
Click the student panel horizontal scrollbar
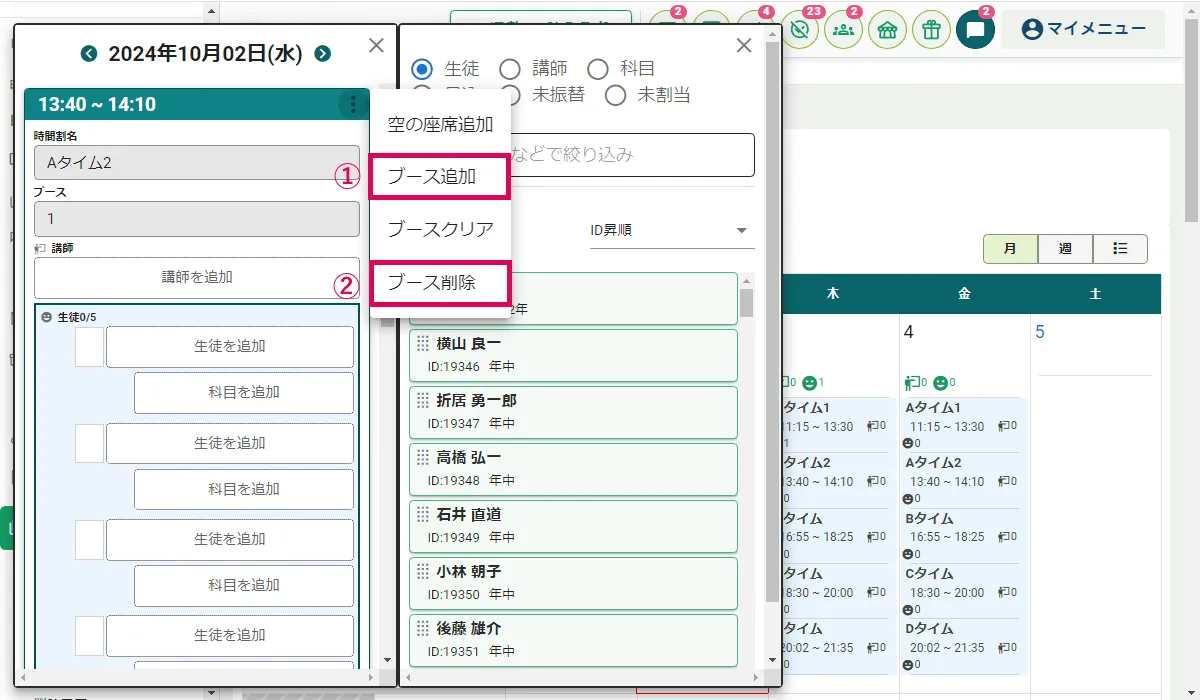pos(583,676)
